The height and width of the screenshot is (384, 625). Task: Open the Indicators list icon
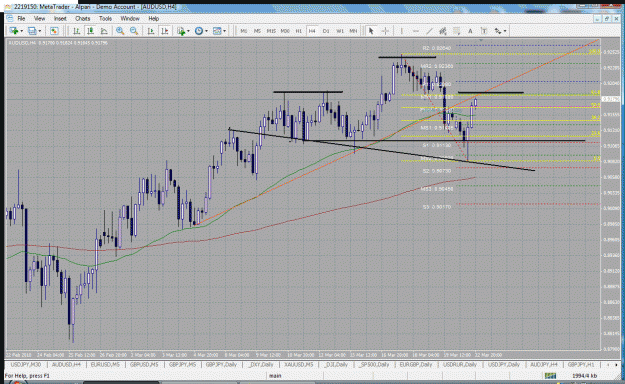181,31
